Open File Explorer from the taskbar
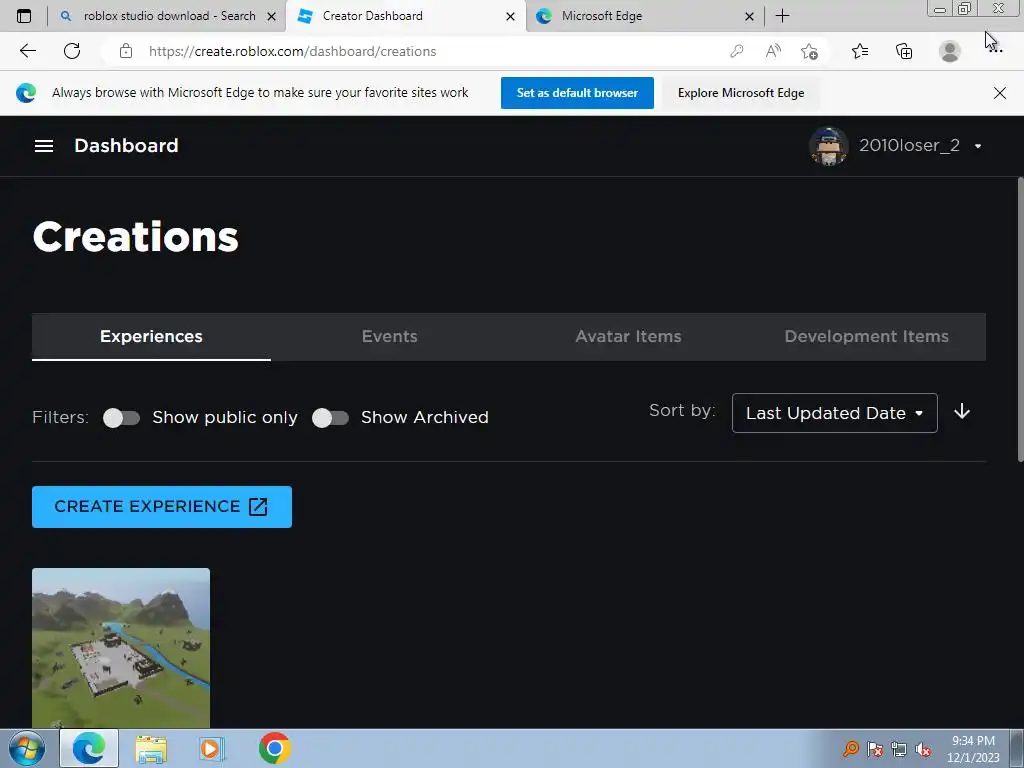The image size is (1024, 768). pyautogui.click(x=152, y=748)
